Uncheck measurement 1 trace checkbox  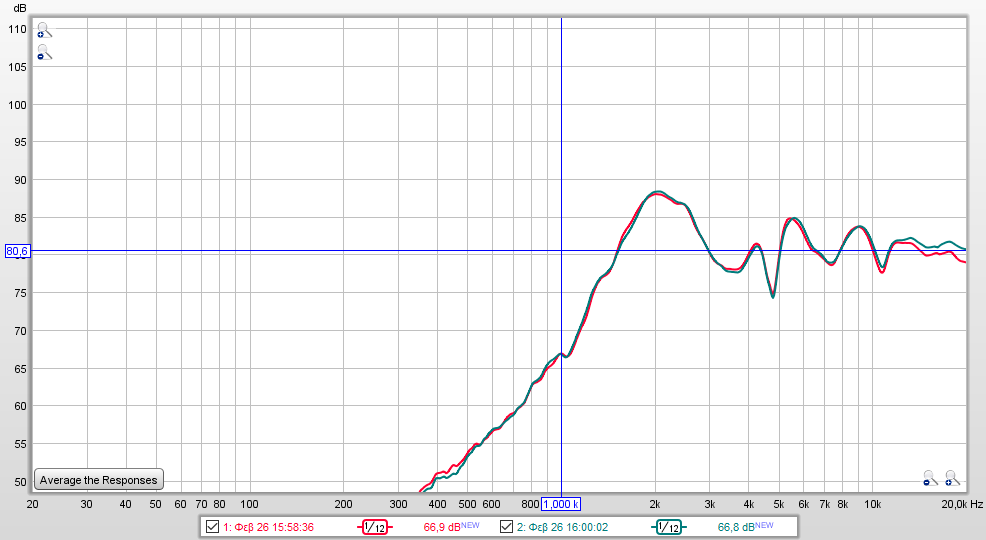click(x=213, y=527)
